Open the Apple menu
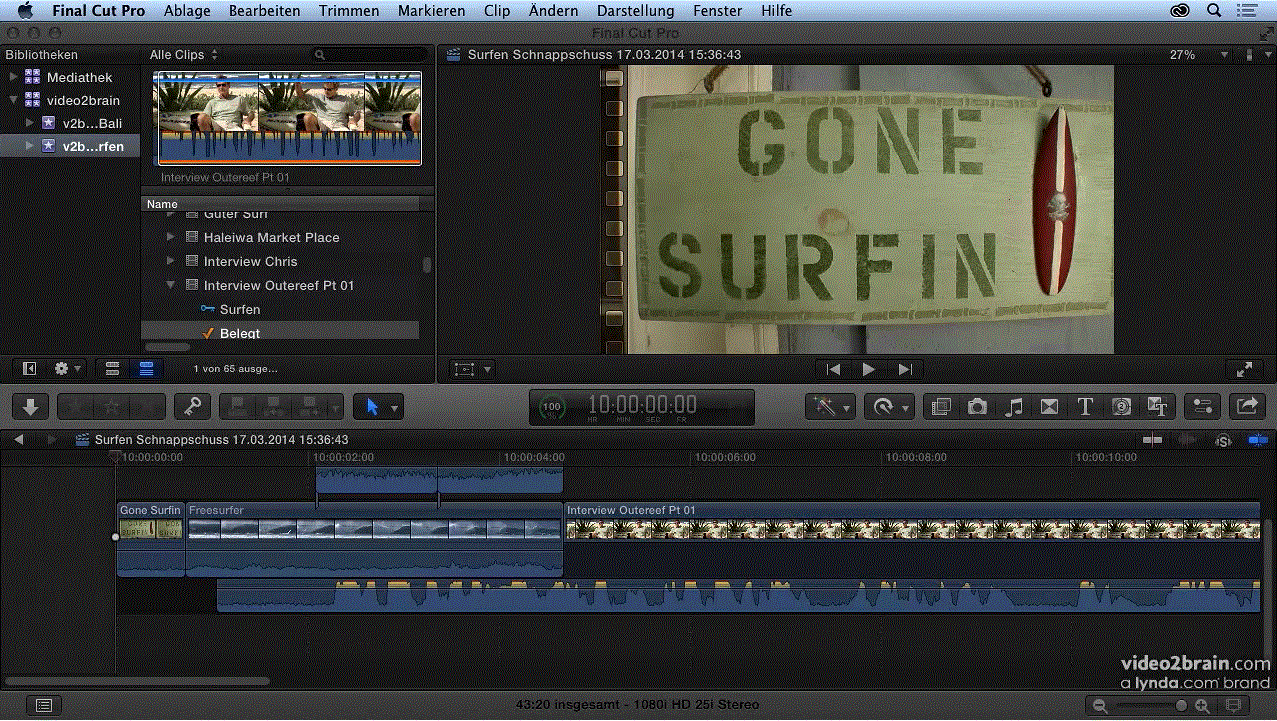The height and width of the screenshot is (721, 1277). (x=25, y=11)
